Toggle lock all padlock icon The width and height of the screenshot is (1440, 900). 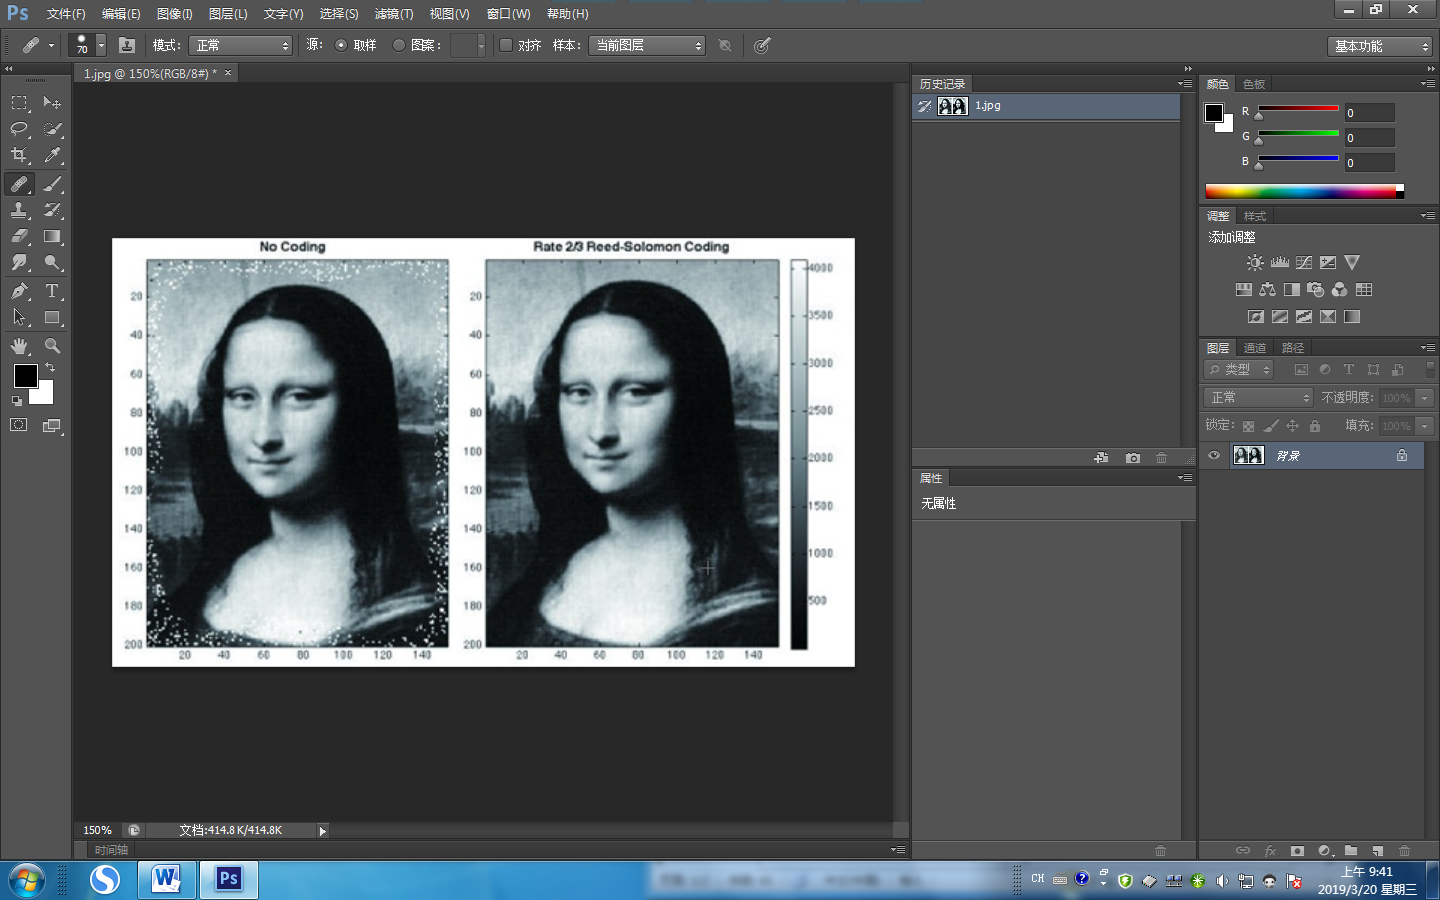tap(1315, 426)
